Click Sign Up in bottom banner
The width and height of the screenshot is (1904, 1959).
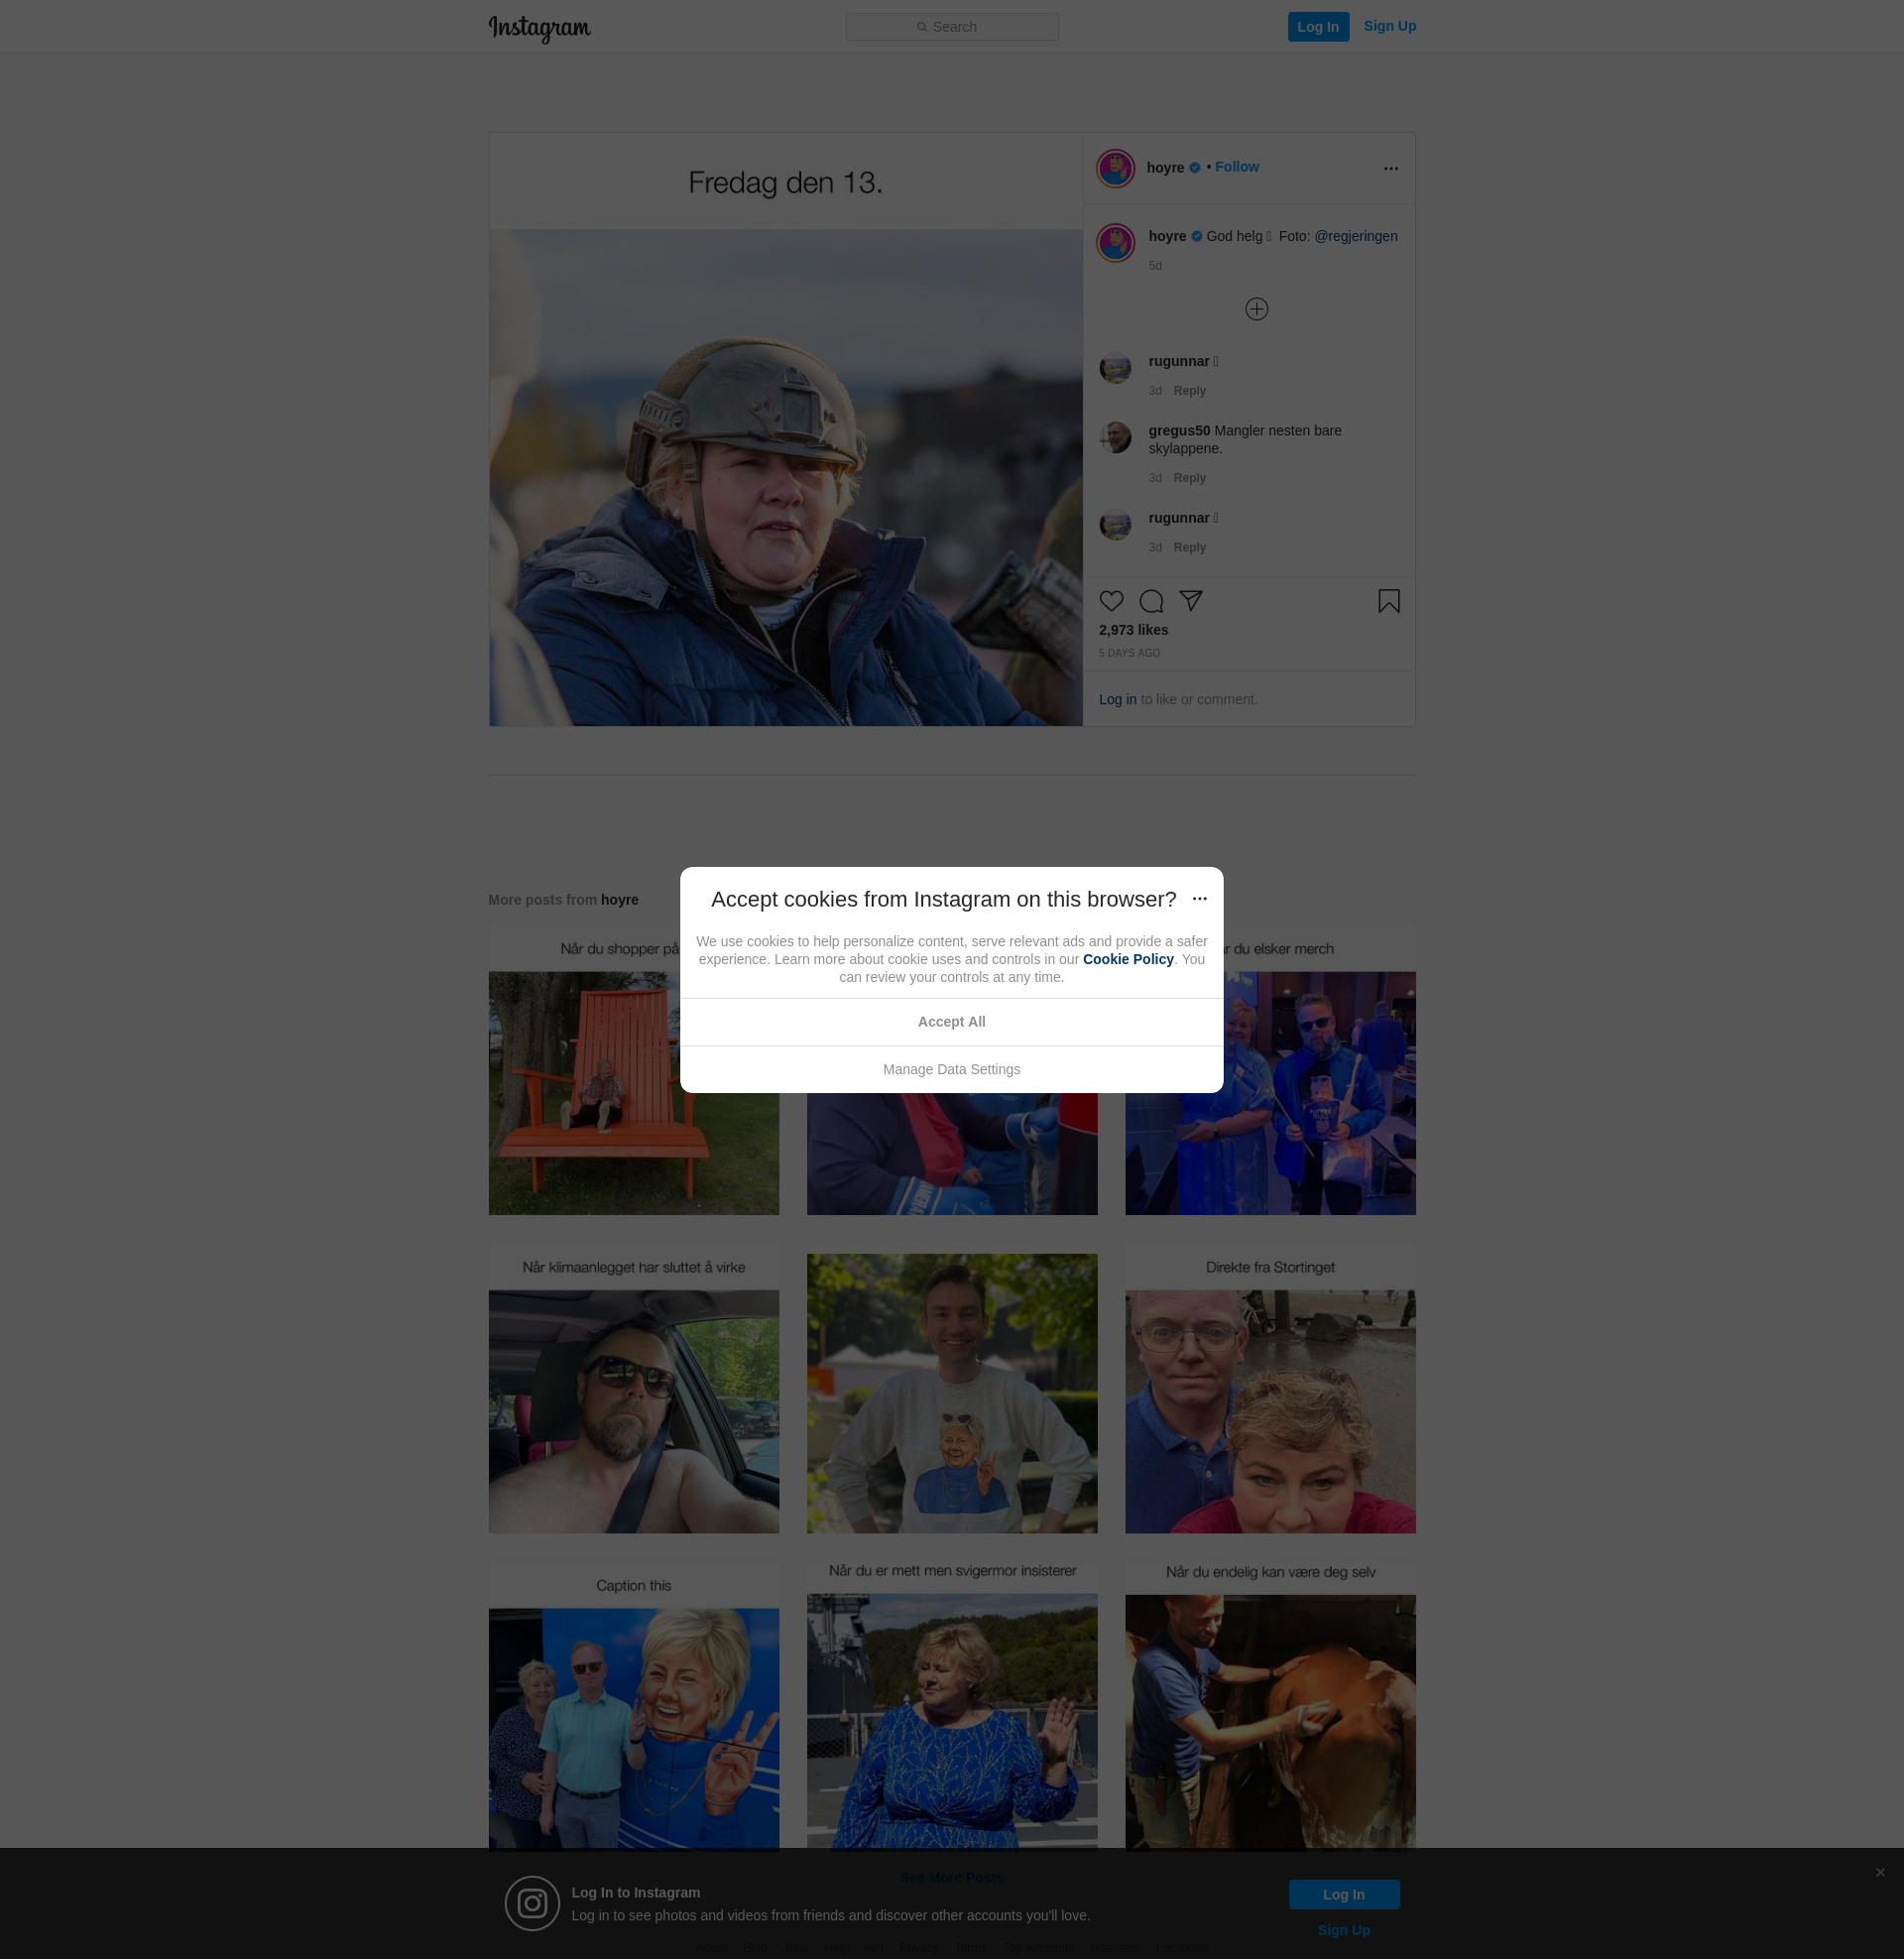pos(1343,1931)
